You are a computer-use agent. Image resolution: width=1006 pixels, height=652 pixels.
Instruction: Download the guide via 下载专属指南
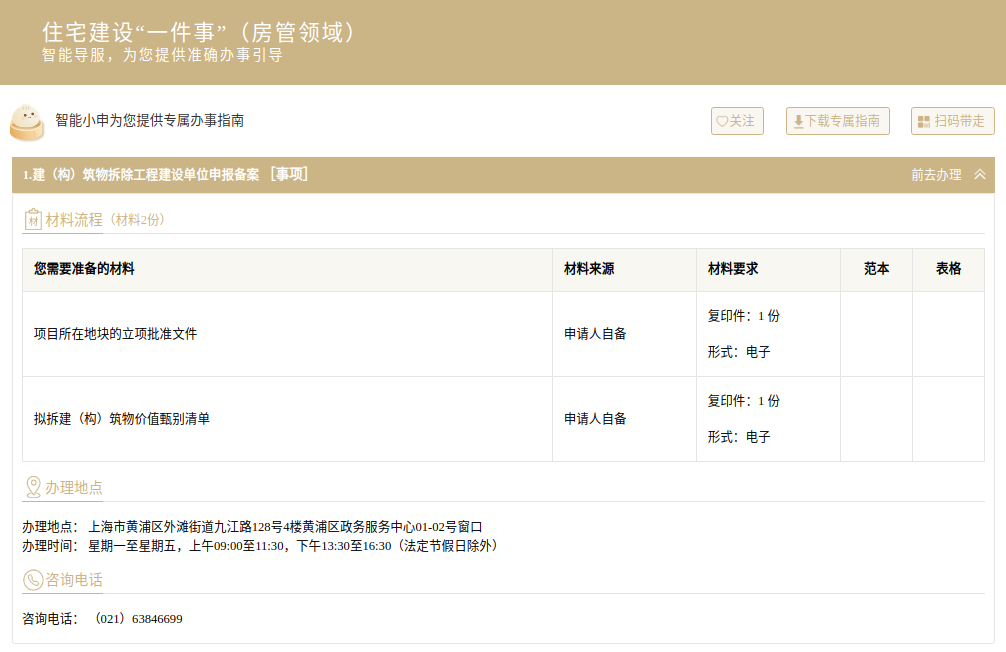(x=837, y=121)
